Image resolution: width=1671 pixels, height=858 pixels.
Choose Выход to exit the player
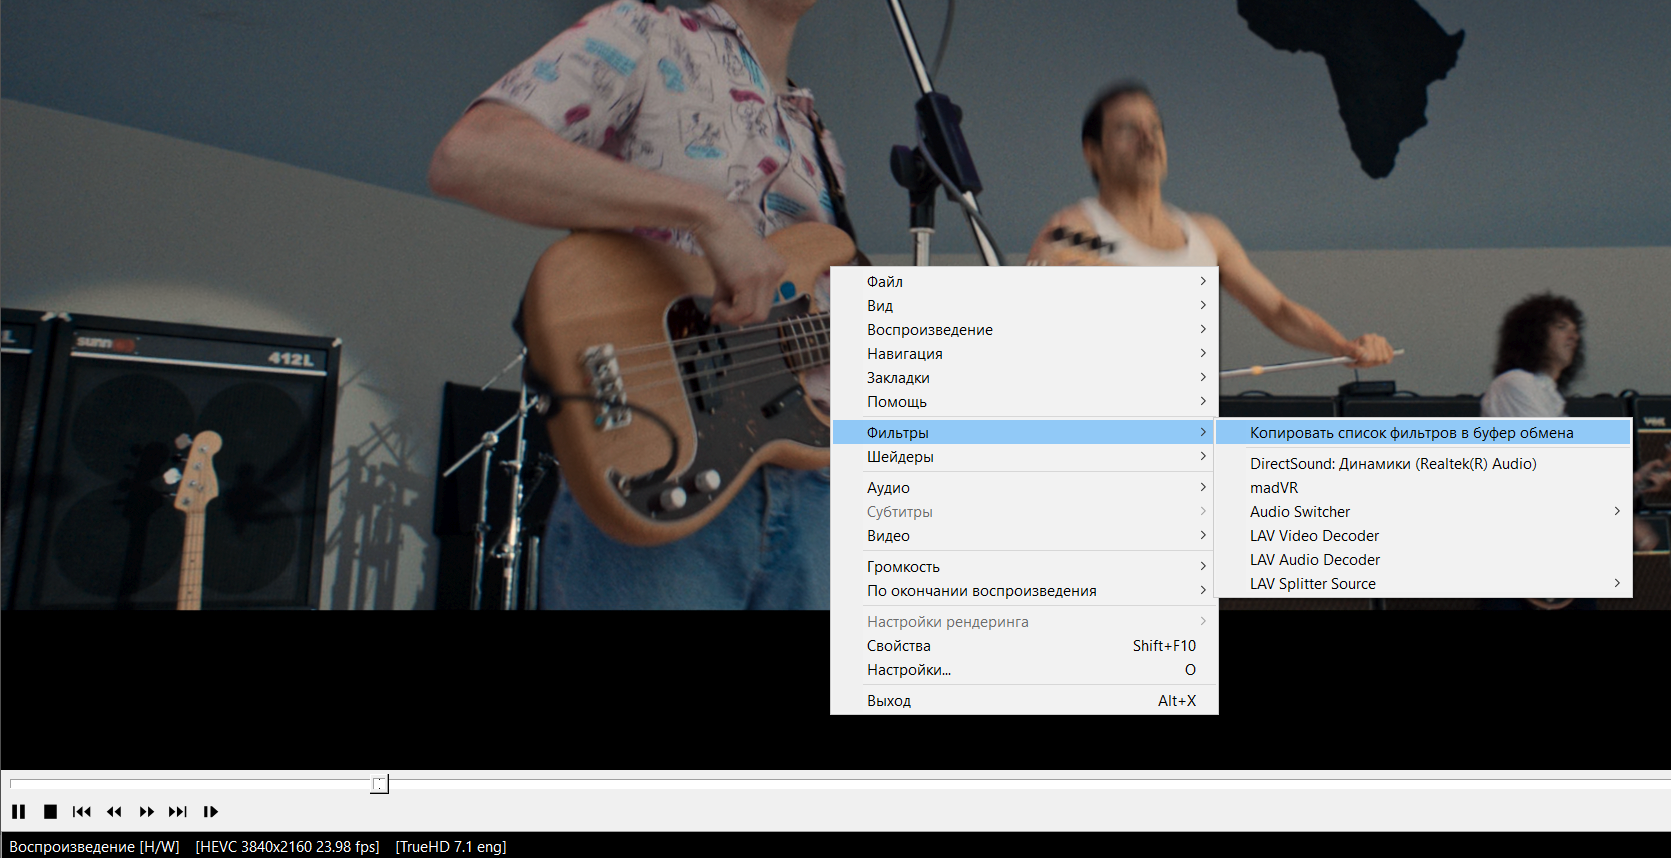tap(1024, 701)
